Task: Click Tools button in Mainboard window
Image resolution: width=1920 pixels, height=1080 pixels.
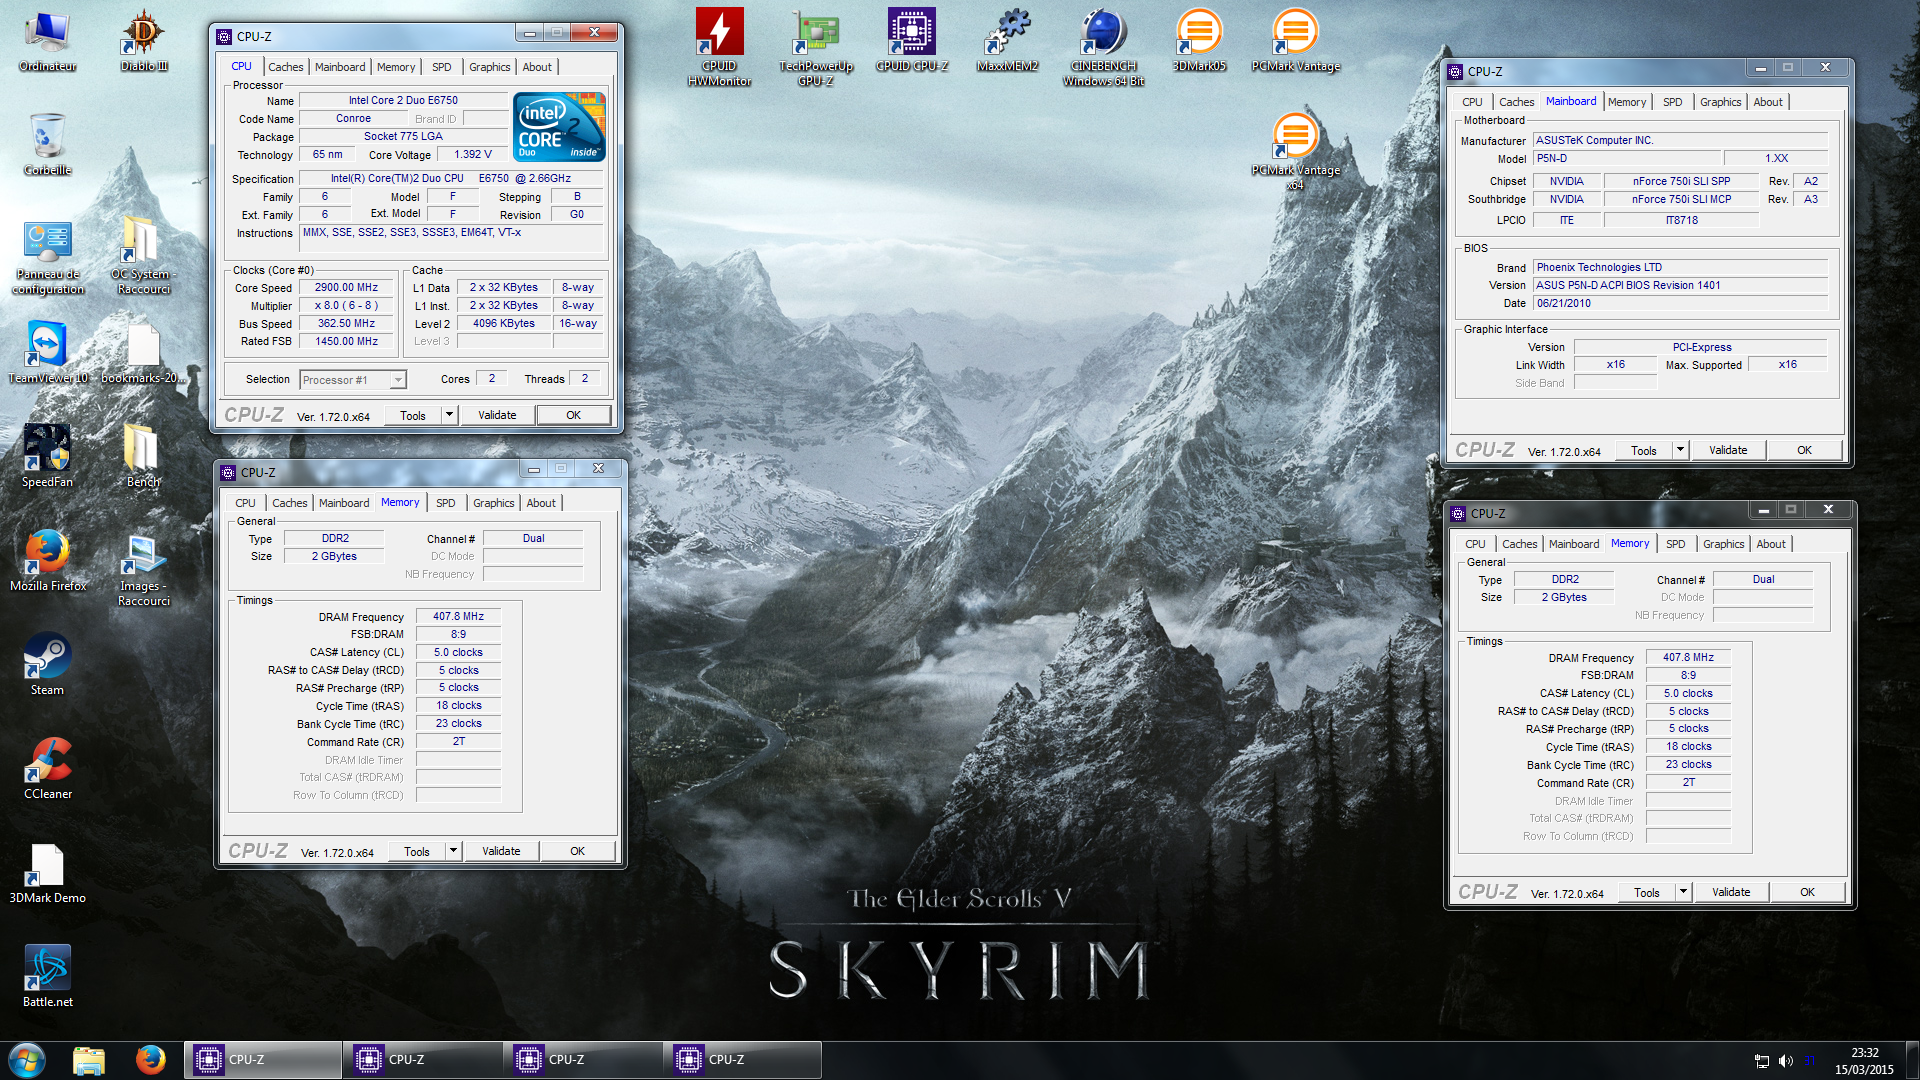Action: tap(1644, 450)
